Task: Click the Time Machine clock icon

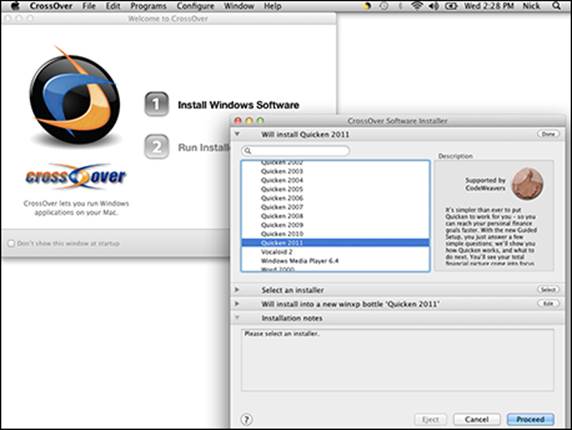Action: (x=384, y=6)
